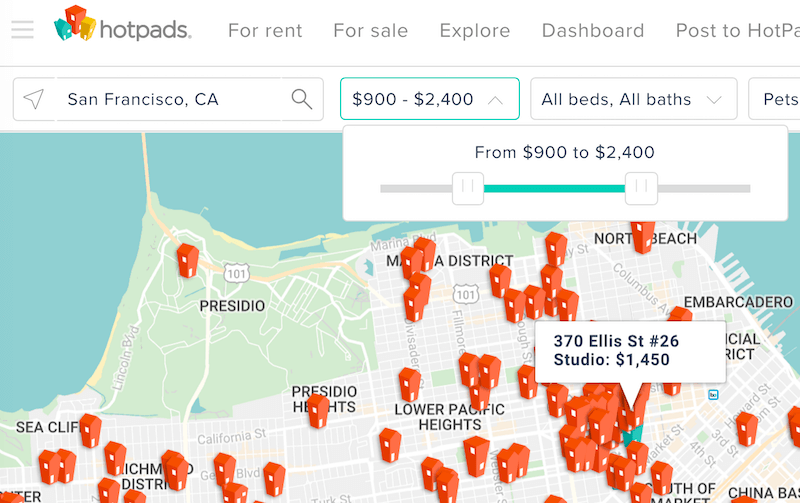Open the For rent menu
Viewport: 800px width, 503px height.
coord(265,31)
